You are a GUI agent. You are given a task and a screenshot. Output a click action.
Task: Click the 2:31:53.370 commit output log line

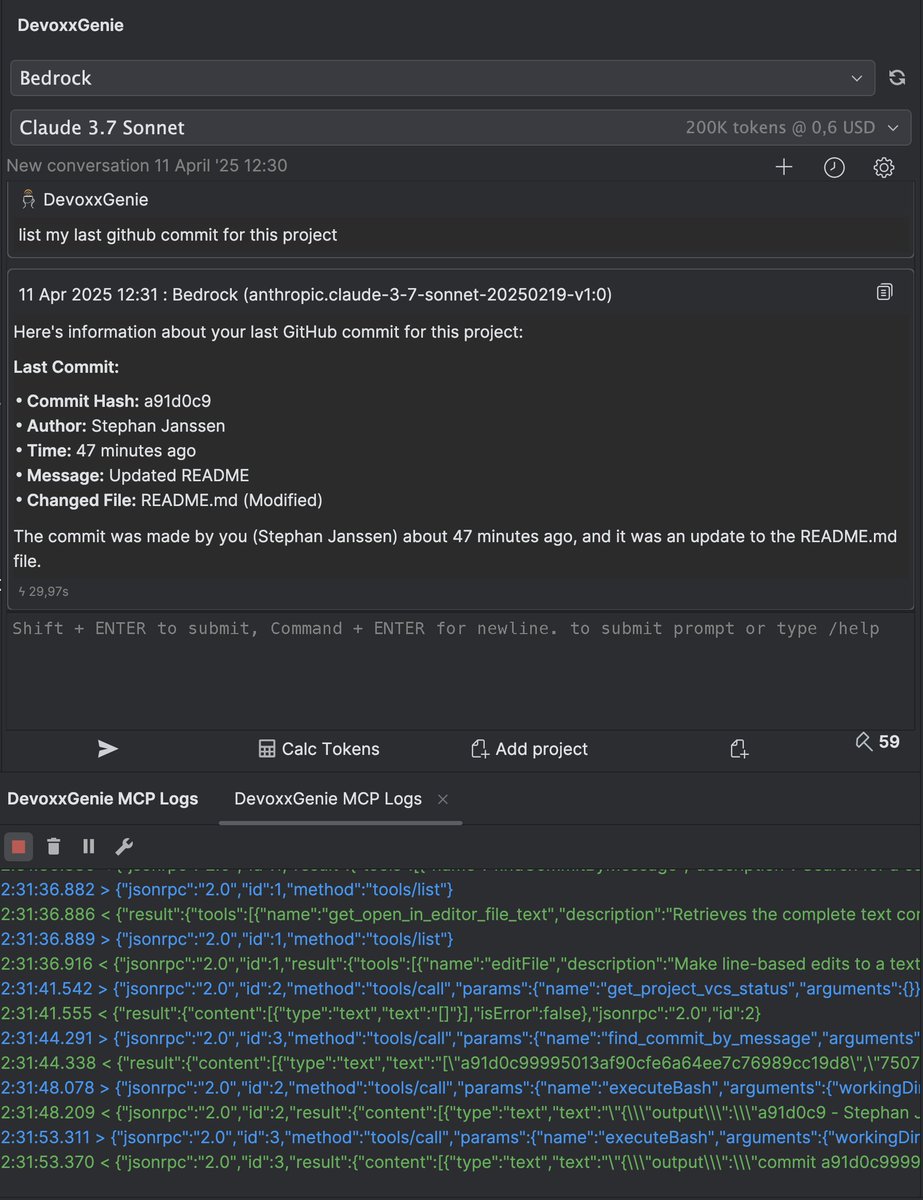(461, 1162)
